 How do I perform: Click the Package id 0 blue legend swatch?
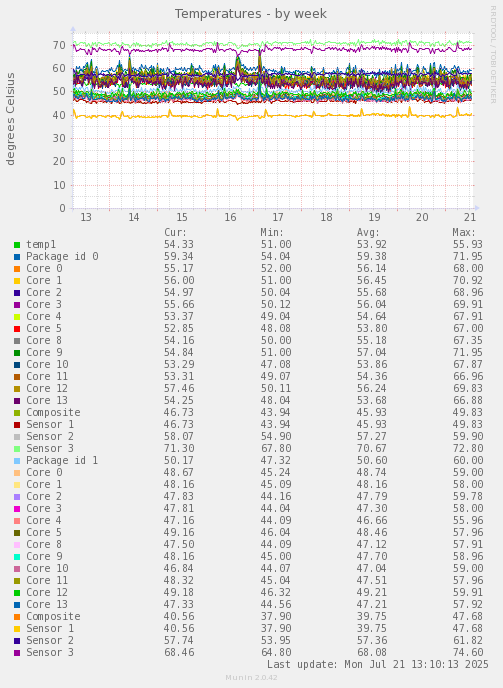(17, 257)
